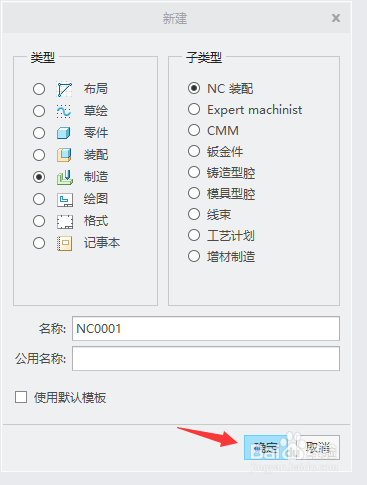Viewport: 367px width, 485px height.
Task: Select the 增材制造 subtype radio button
Action: (194, 256)
